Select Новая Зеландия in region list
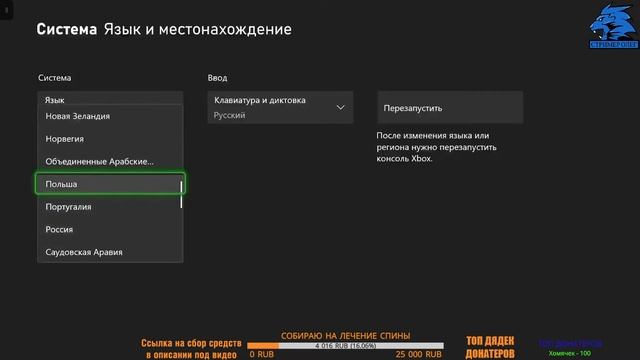 (110, 116)
